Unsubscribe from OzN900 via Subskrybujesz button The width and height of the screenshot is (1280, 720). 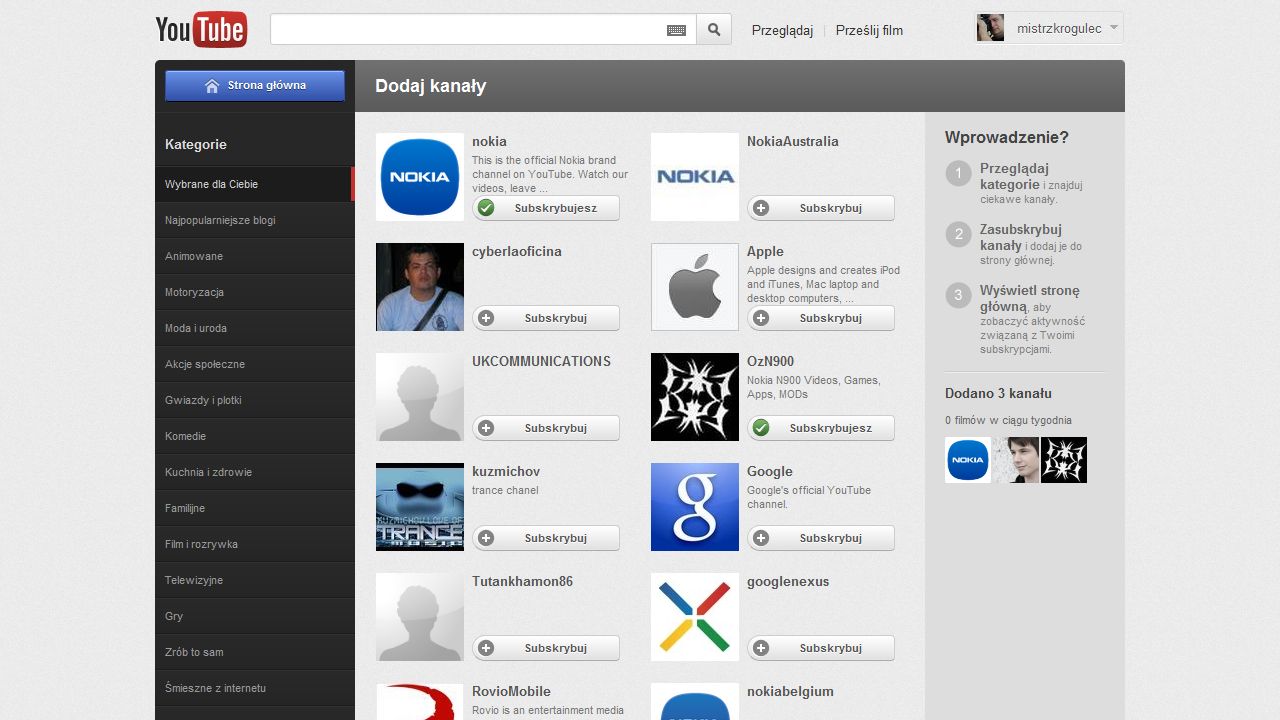pyautogui.click(x=821, y=428)
